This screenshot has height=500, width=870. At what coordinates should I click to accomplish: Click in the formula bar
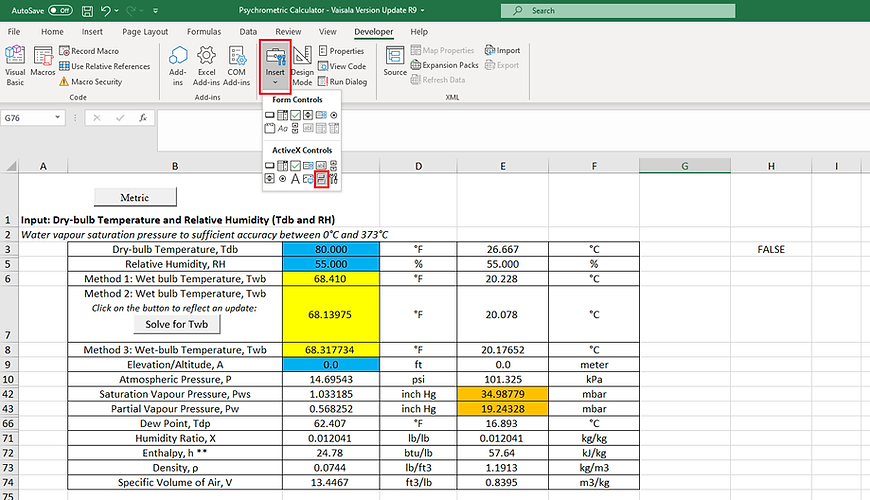click(x=513, y=130)
